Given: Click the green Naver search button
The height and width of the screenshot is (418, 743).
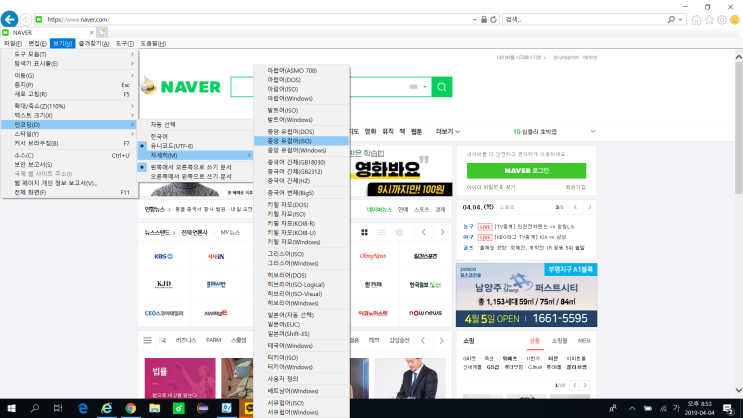Looking at the screenshot, I should tap(442, 87).
